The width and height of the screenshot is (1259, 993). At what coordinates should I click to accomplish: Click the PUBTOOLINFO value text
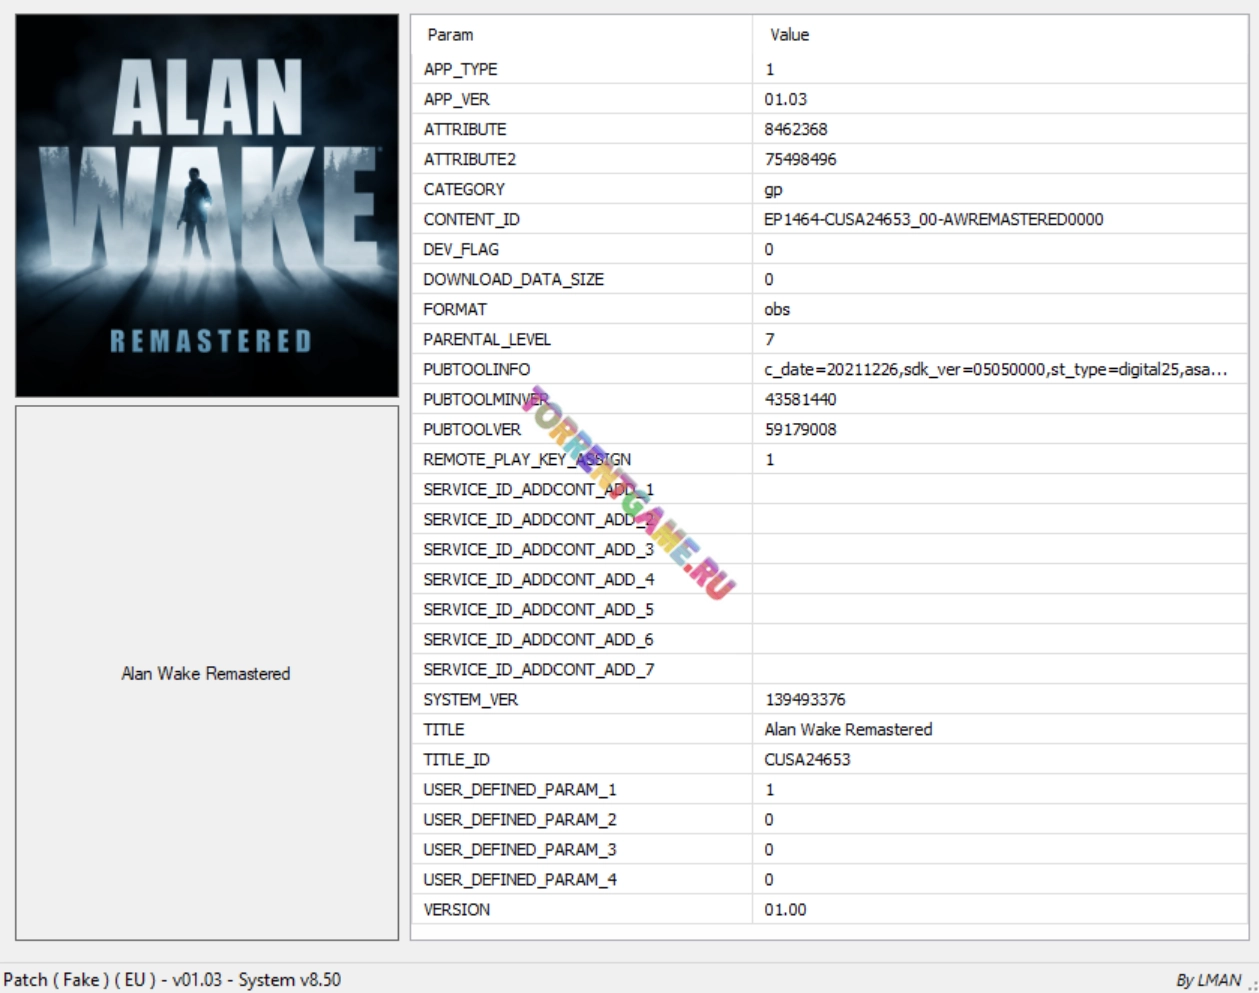click(x=995, y=369)
